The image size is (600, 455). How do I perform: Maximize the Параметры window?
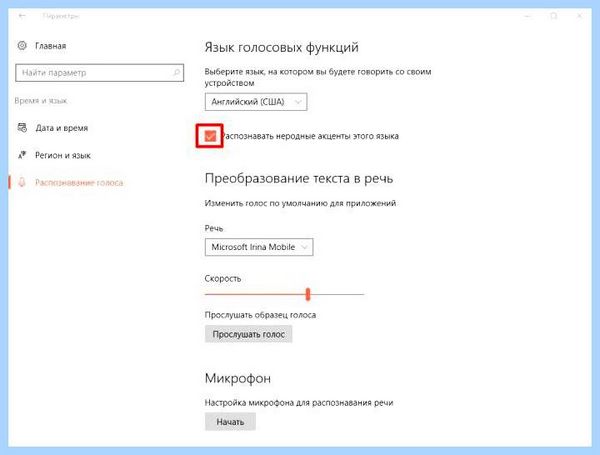[x=554, y=16]
